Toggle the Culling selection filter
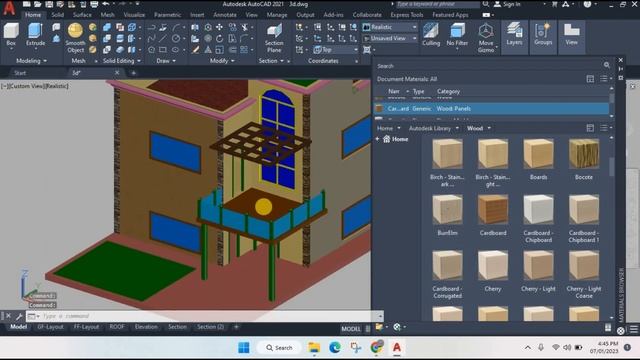 (x=431, y=35)
